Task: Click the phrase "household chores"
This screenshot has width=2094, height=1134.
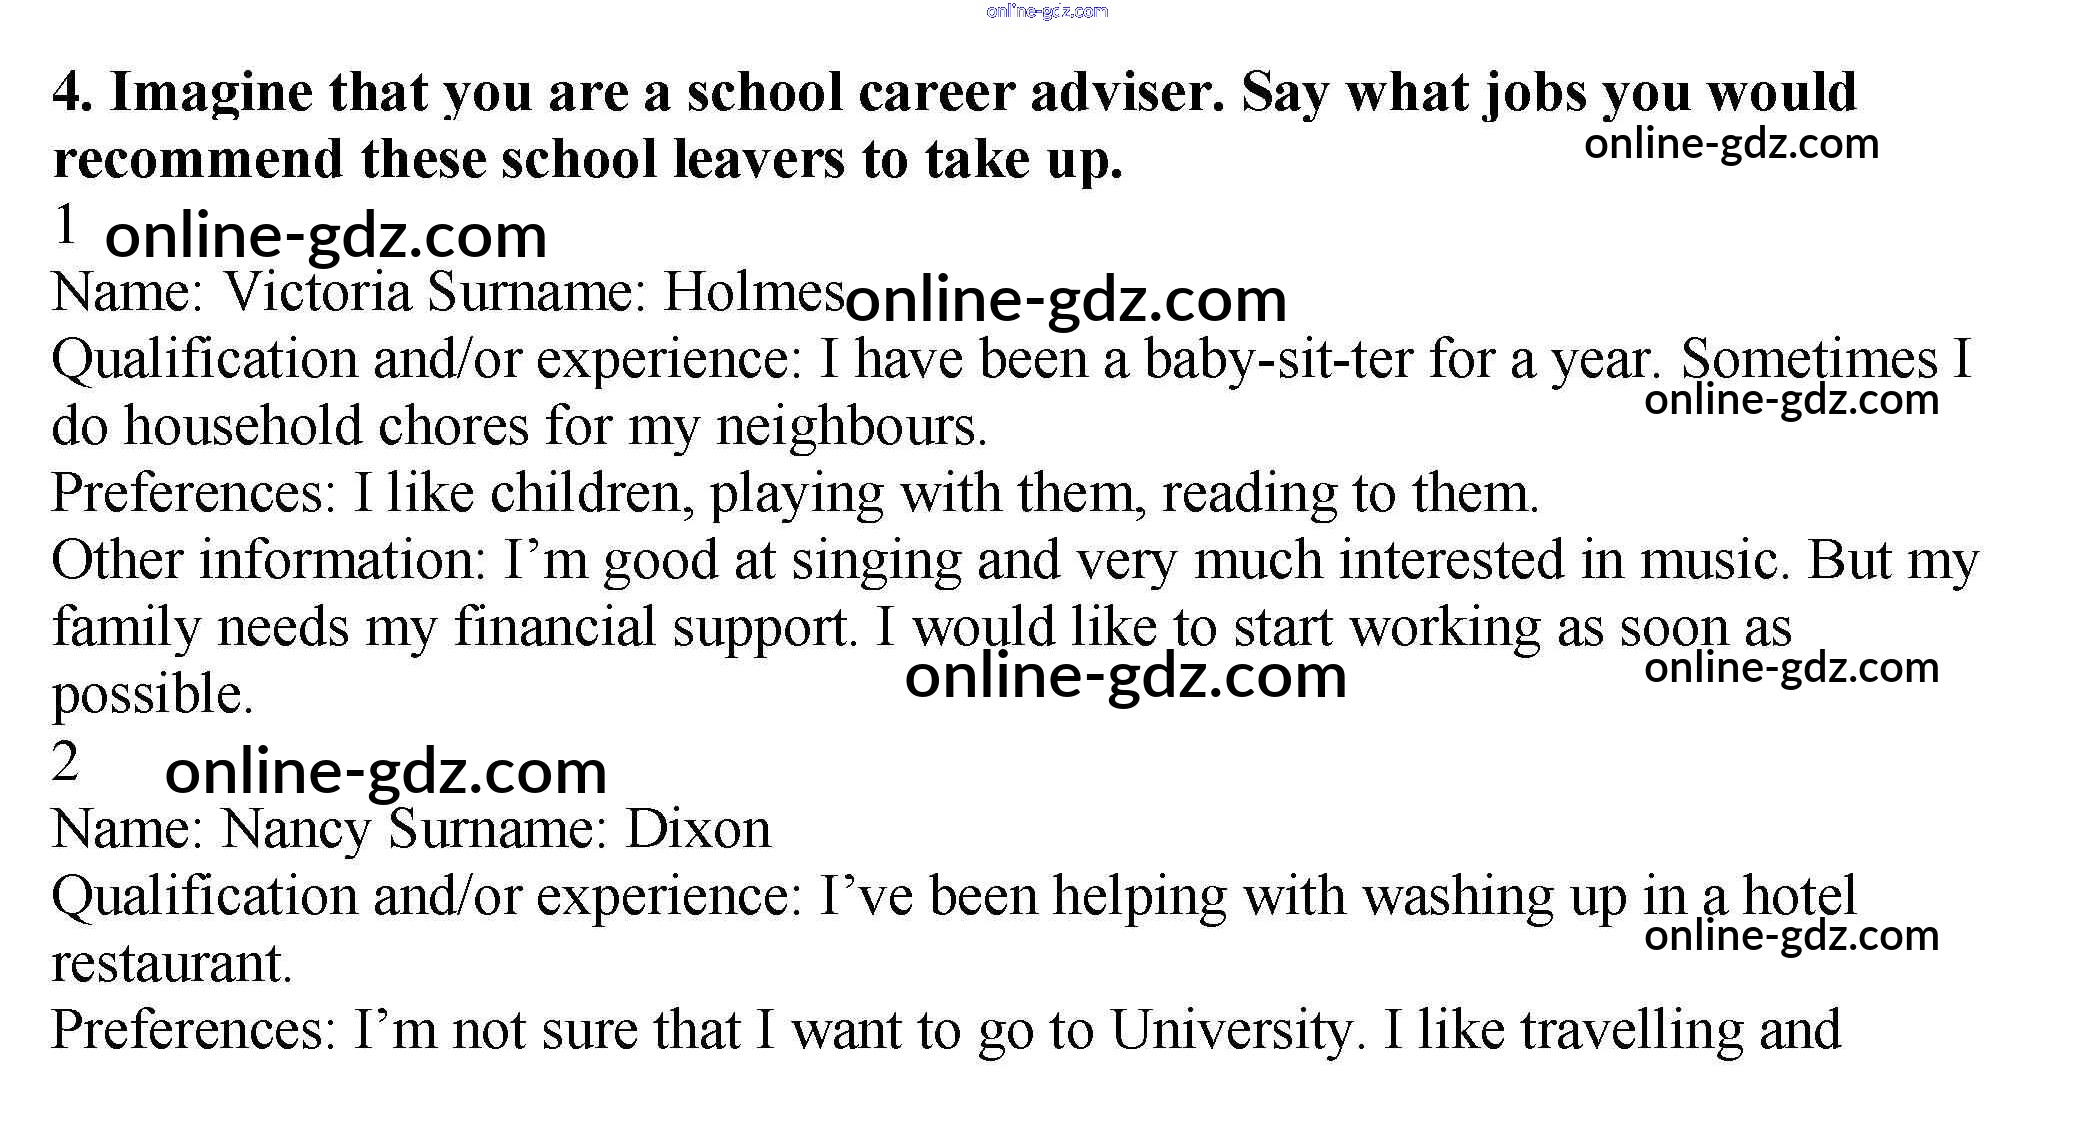Action: 326,427
